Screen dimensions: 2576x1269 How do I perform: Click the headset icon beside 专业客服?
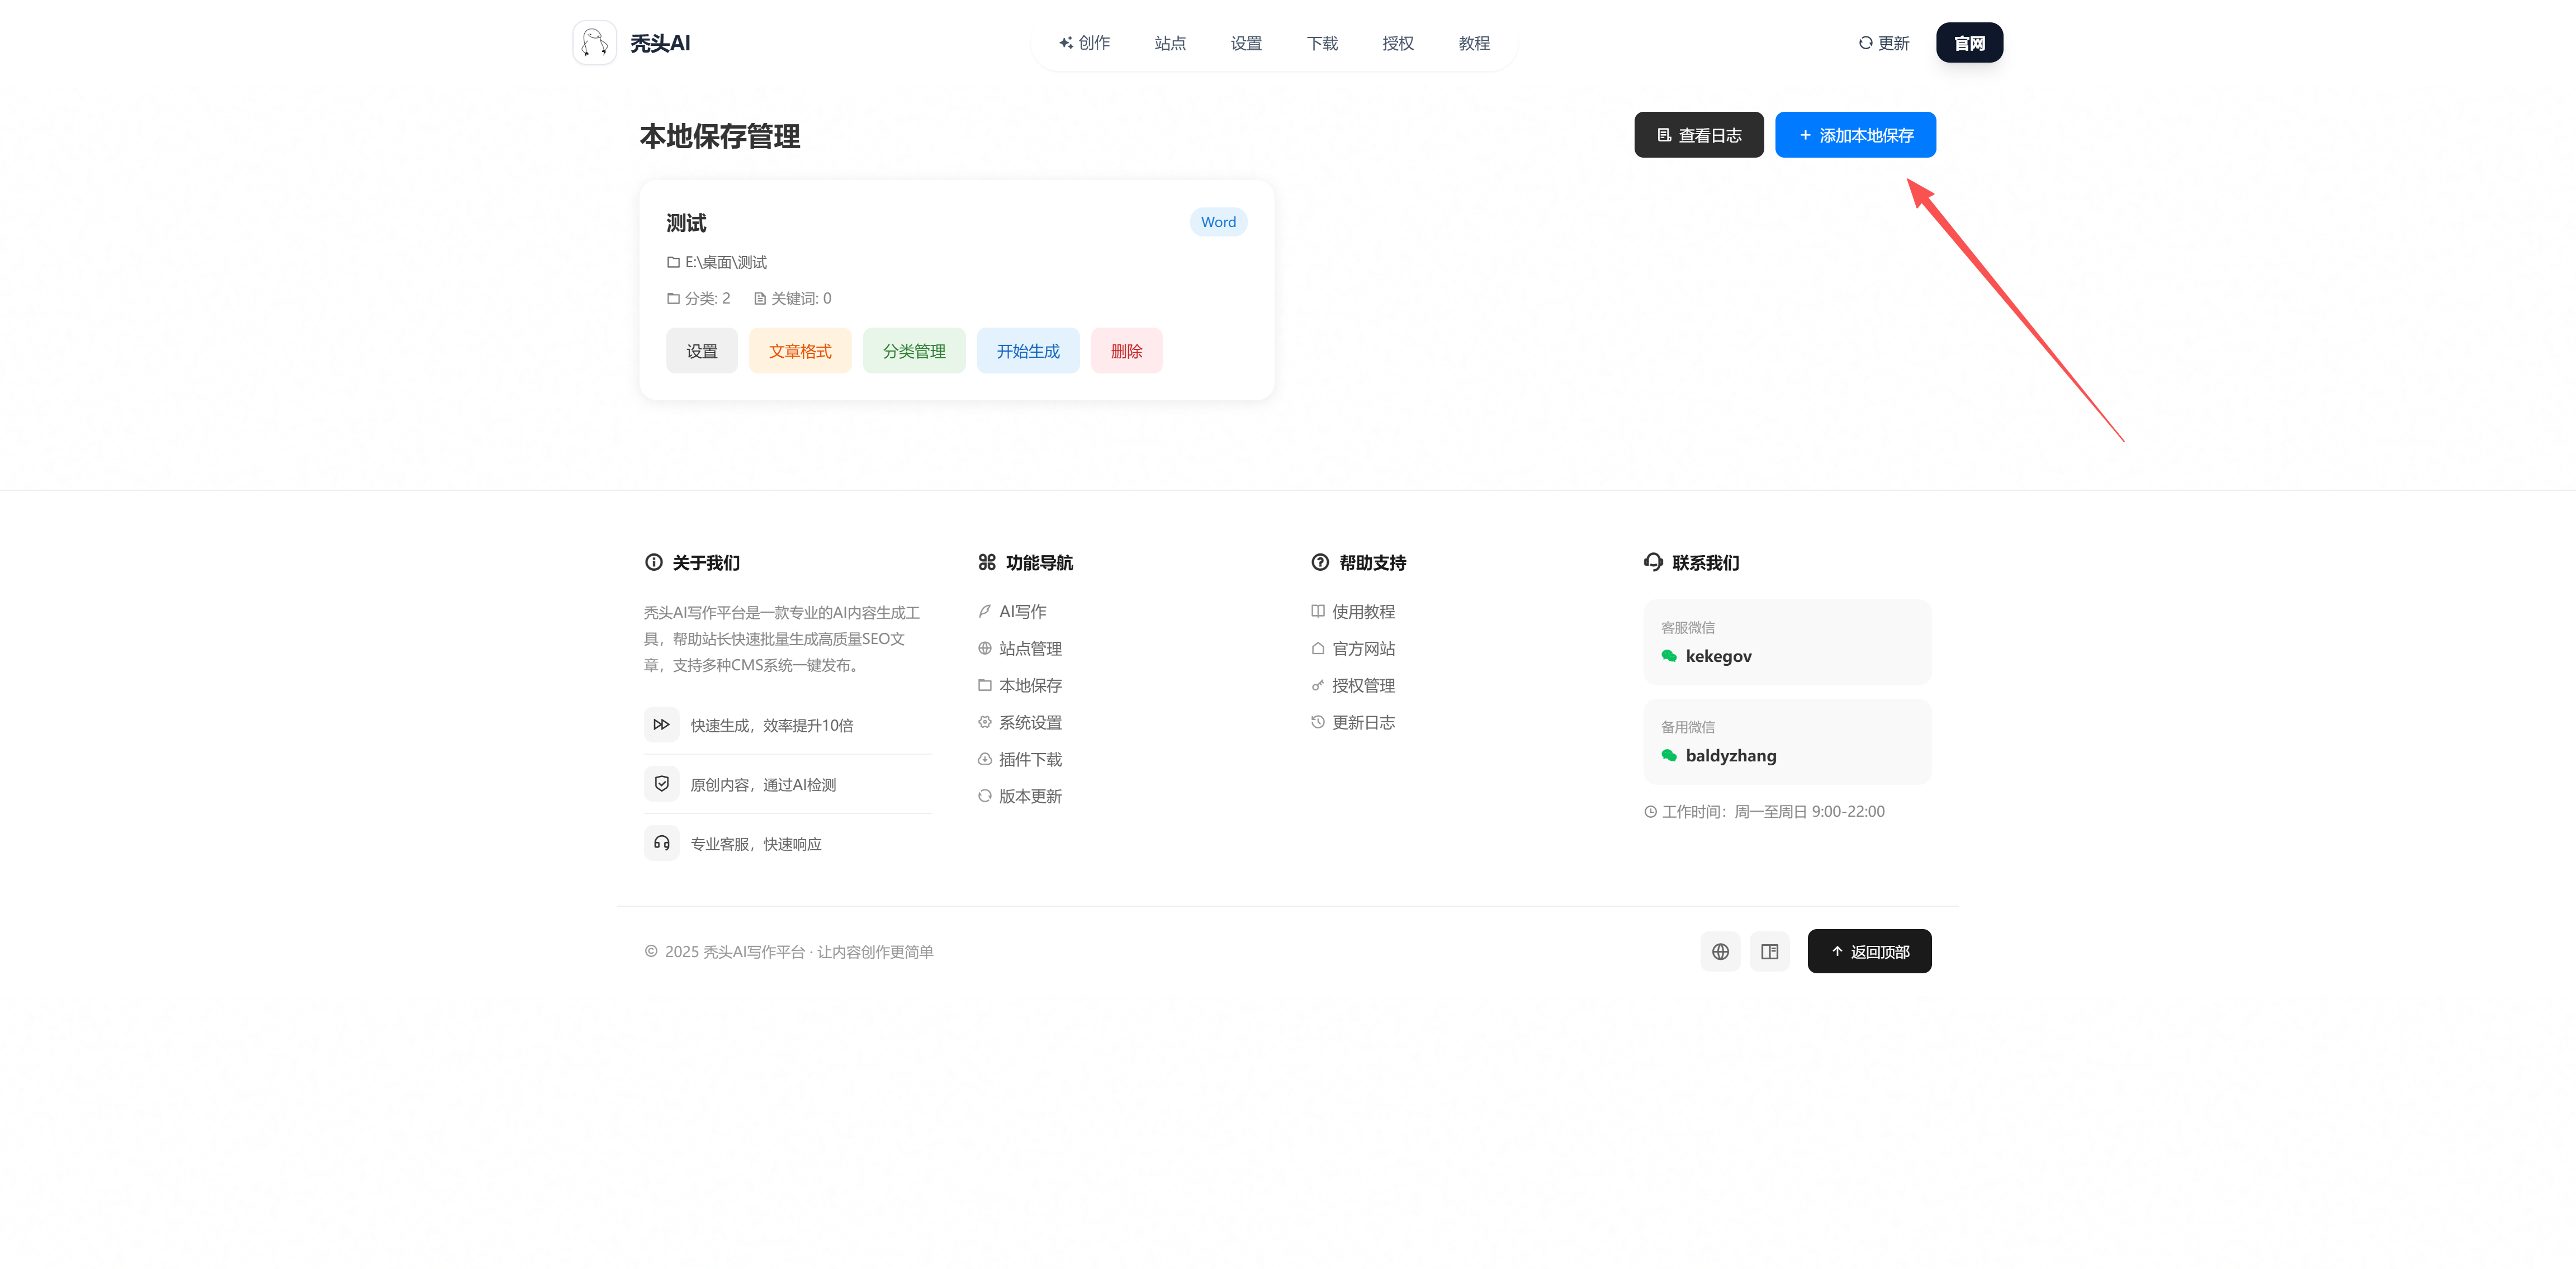(x=661, y=843)
